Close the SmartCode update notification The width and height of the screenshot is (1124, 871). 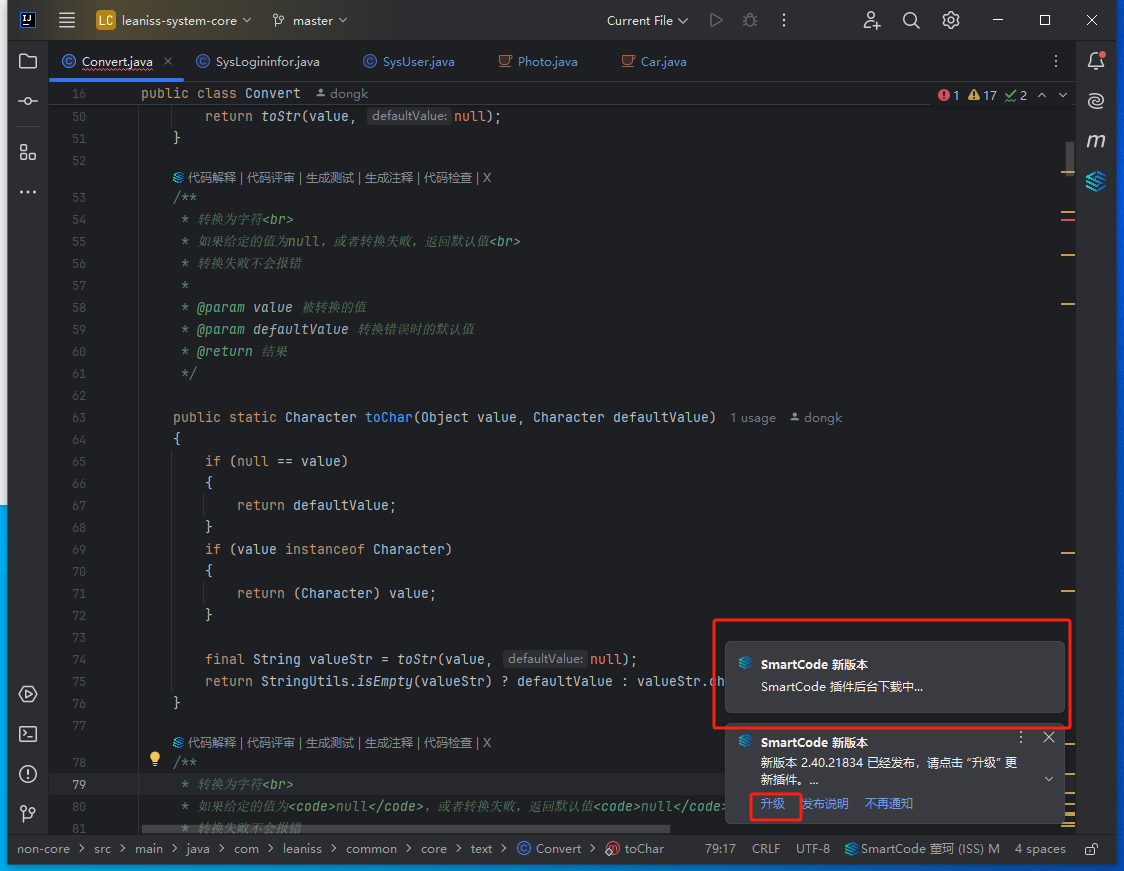1049,738
